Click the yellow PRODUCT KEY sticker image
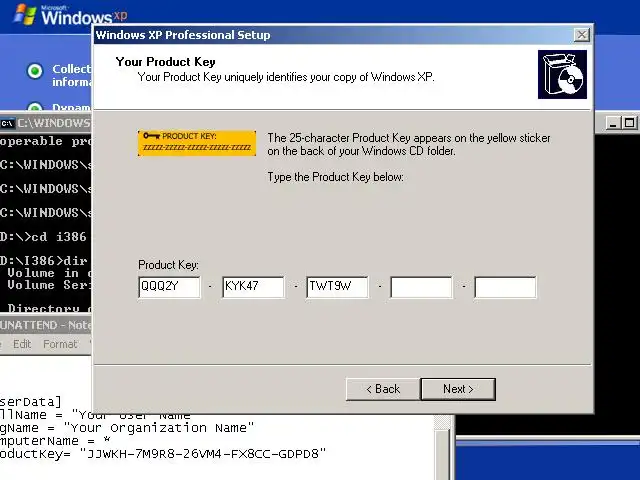The width and height of the screenshot is (640, 480). pyautogui.click(x=197, y=143)
